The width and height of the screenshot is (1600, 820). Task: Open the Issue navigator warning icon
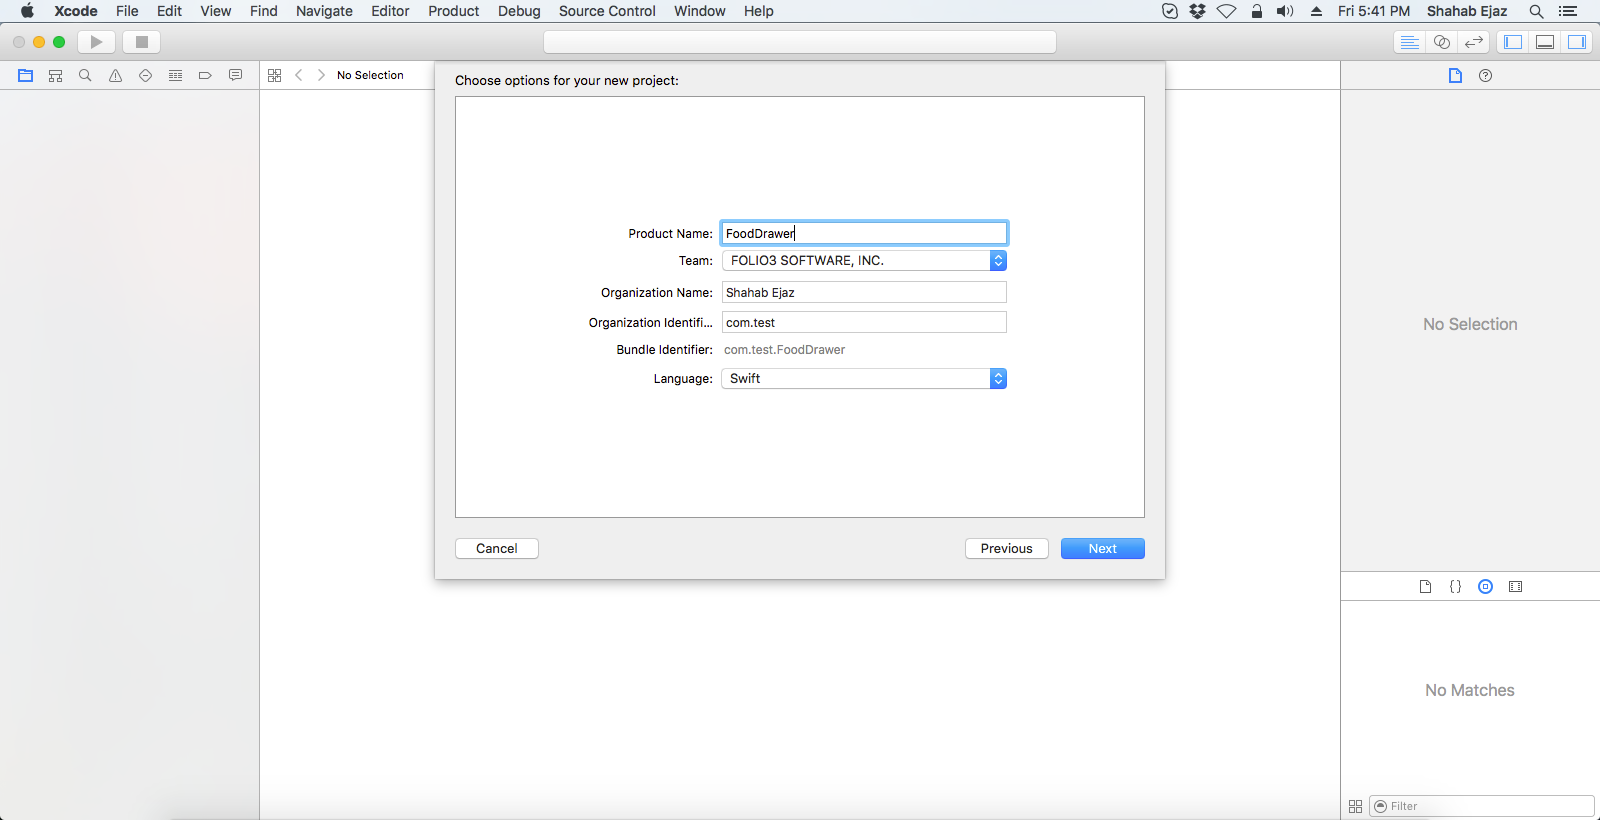pyautogui.click(x=116, y=75)
